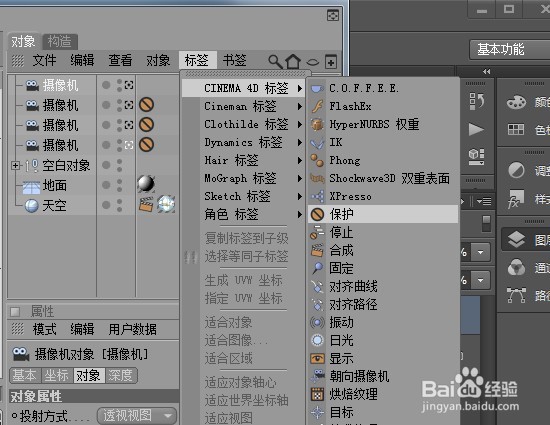Viewport: 550px width, 425px height.
Task: Open the 书签 menu
Action: coord(235,60)
